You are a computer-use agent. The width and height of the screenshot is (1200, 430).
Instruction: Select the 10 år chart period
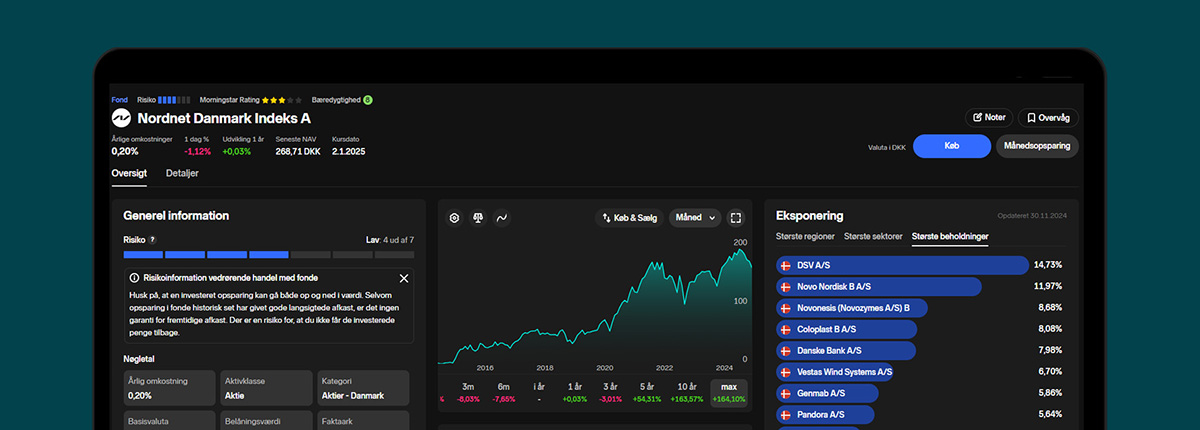687,392
